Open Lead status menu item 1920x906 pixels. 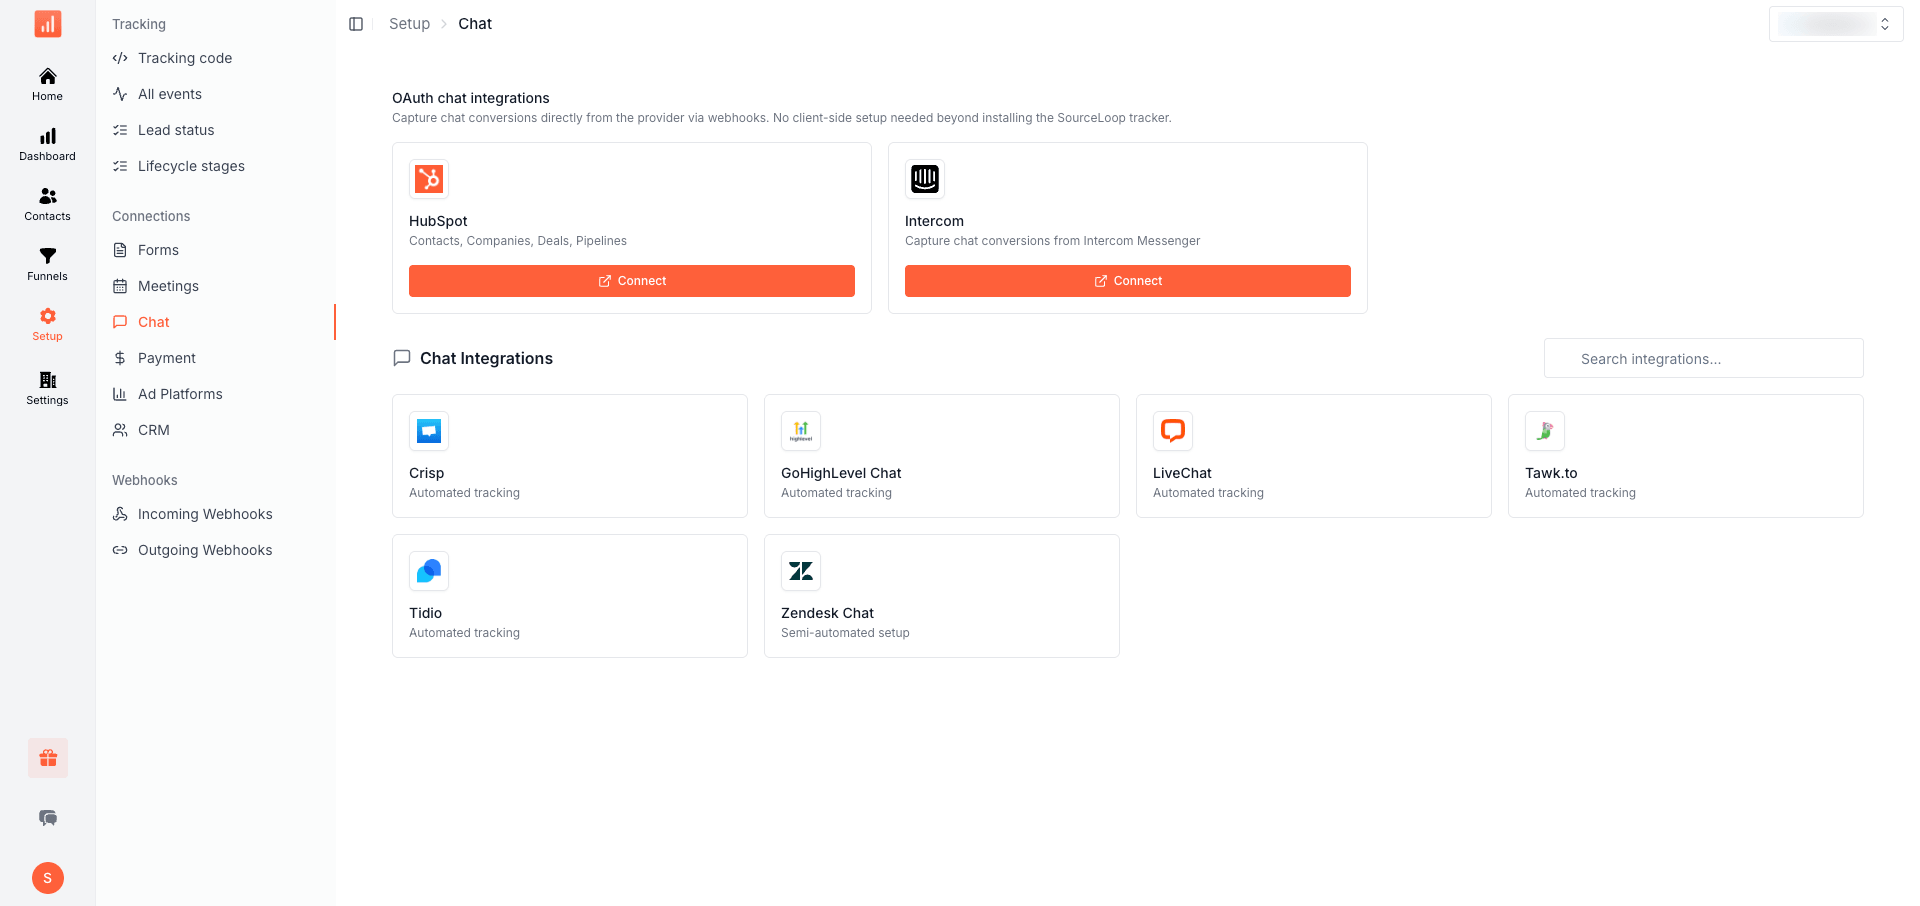point(216,130)
